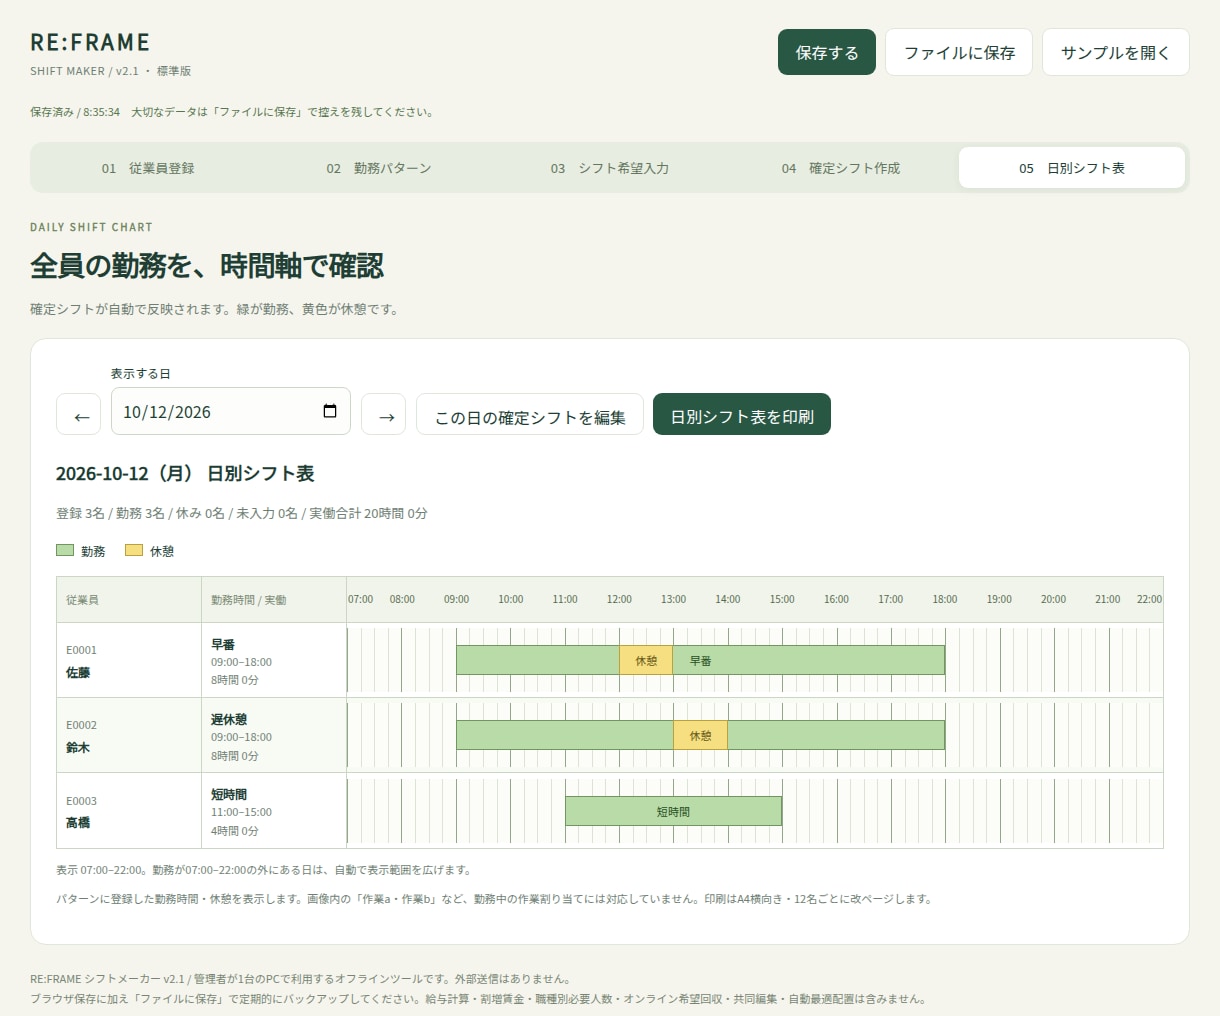Click 佐藤's 早番 afternoon shift bar

pos(808,660)
